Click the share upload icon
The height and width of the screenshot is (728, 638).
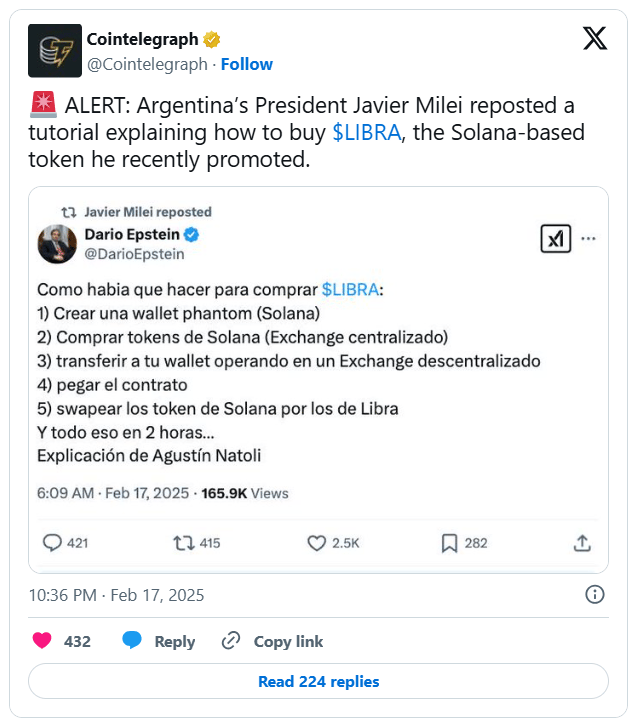point(582,543)
